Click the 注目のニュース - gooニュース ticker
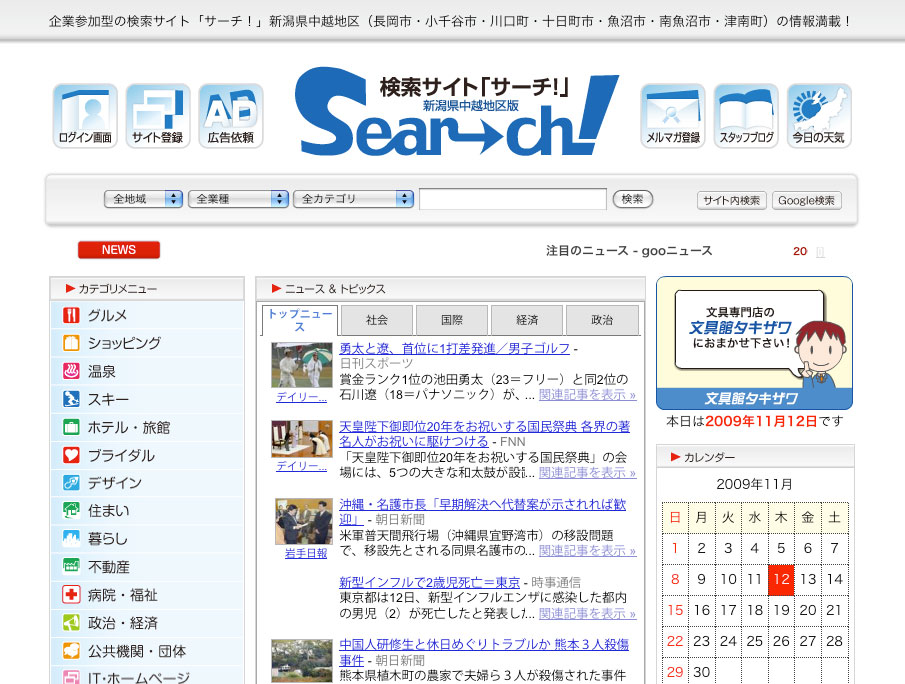The width and height of the screenshot is (905, 684). 629,251
